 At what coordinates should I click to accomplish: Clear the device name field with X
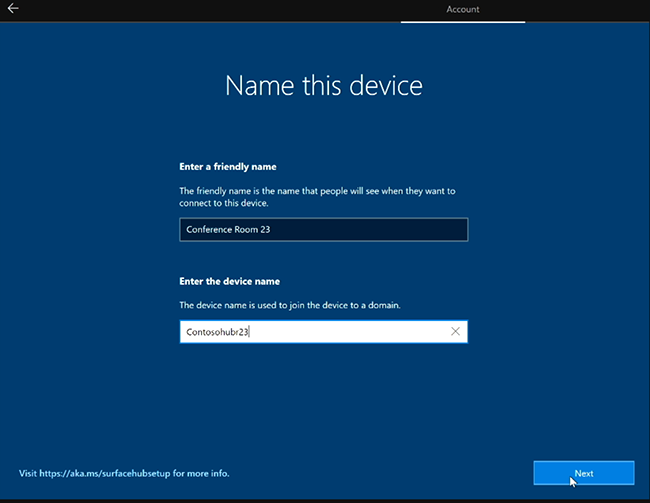click(455, 331)
